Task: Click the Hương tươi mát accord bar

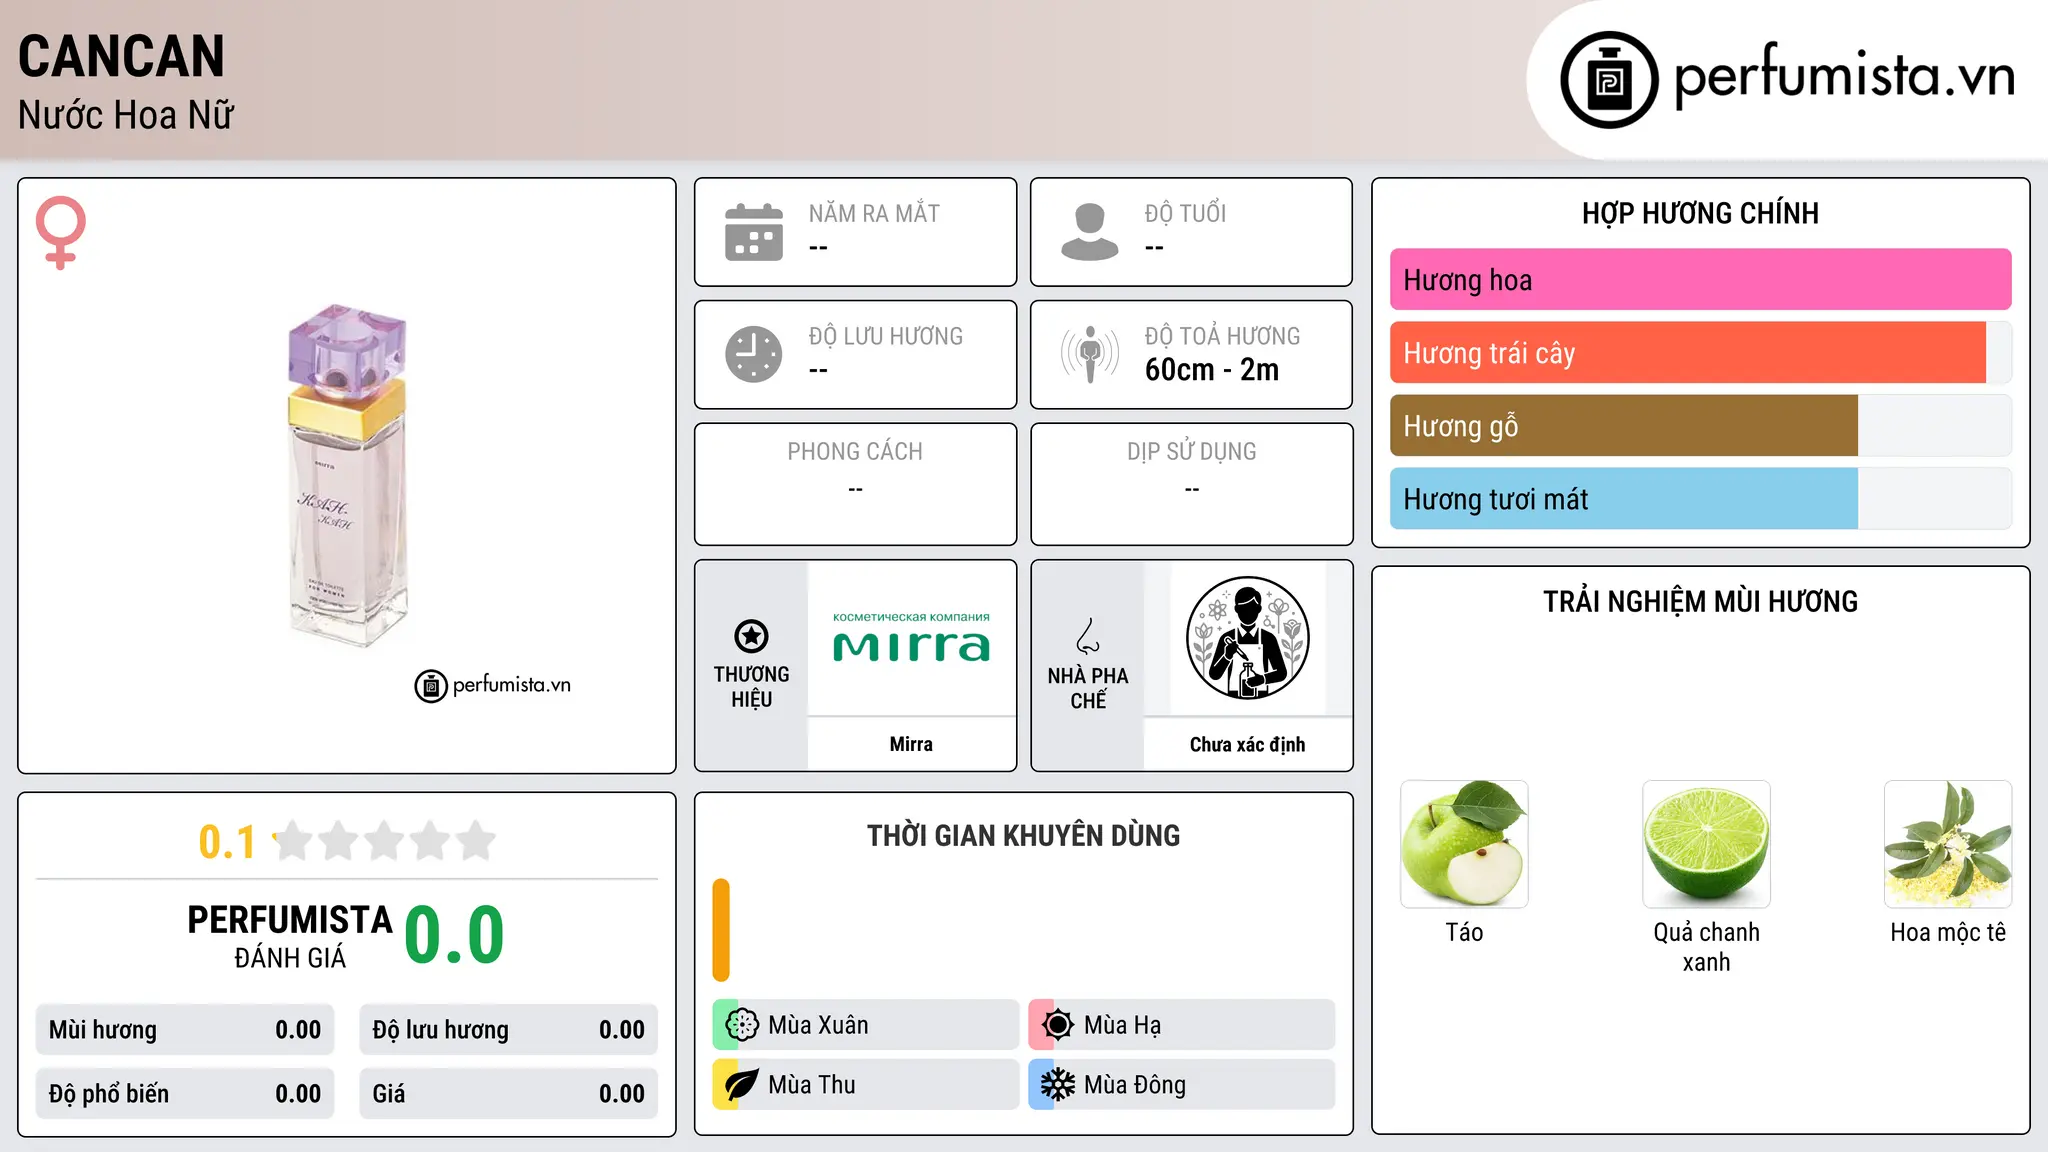Action: (x=1700, y=499)
